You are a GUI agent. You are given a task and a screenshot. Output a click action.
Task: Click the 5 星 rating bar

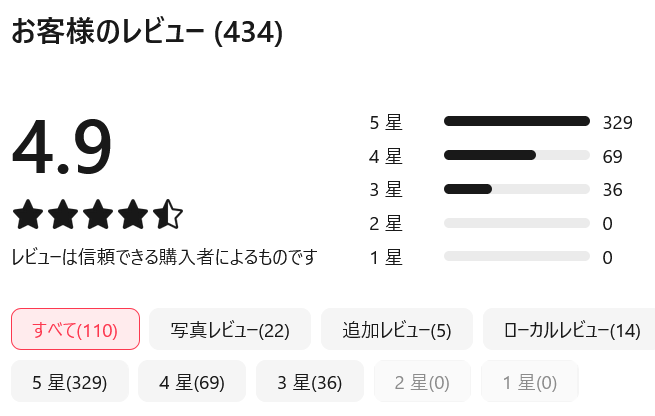tap(516, 122)
